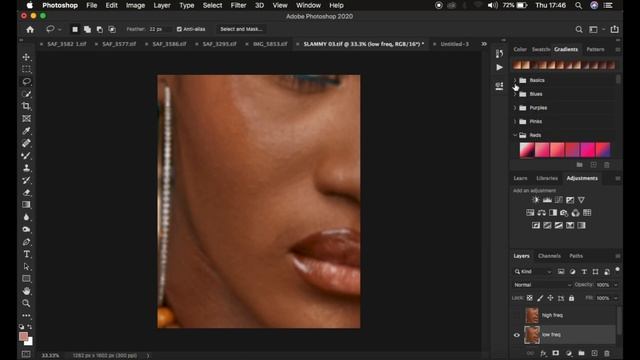Add a Curves adjustment

coord(558,200)
